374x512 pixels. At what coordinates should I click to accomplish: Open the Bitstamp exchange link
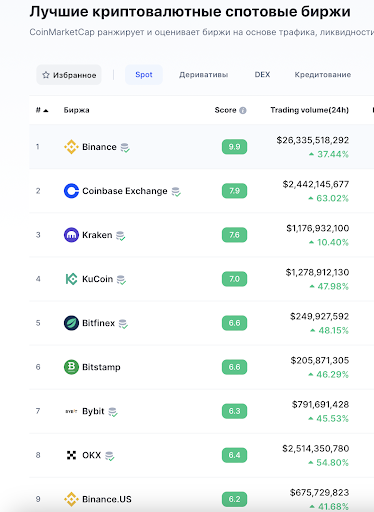coord(101,367)
